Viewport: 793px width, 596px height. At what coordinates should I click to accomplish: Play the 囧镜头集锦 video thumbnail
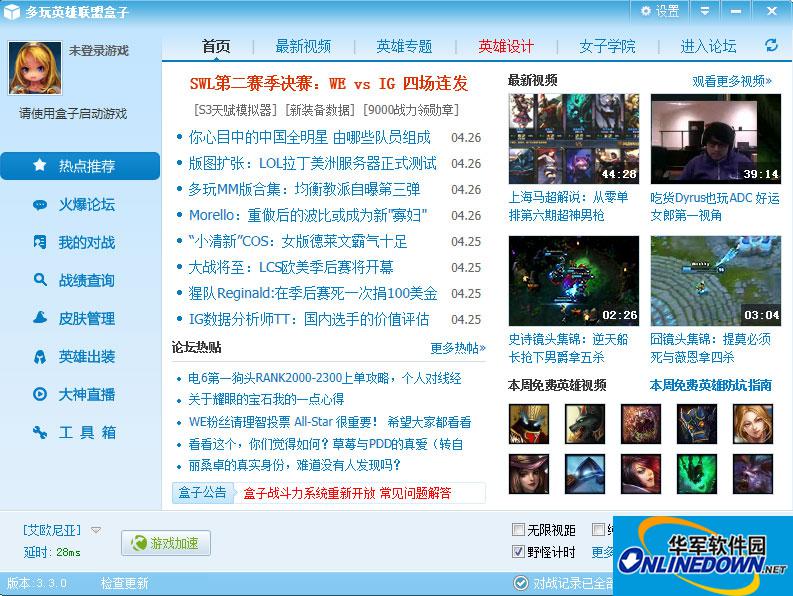point(716,280)
